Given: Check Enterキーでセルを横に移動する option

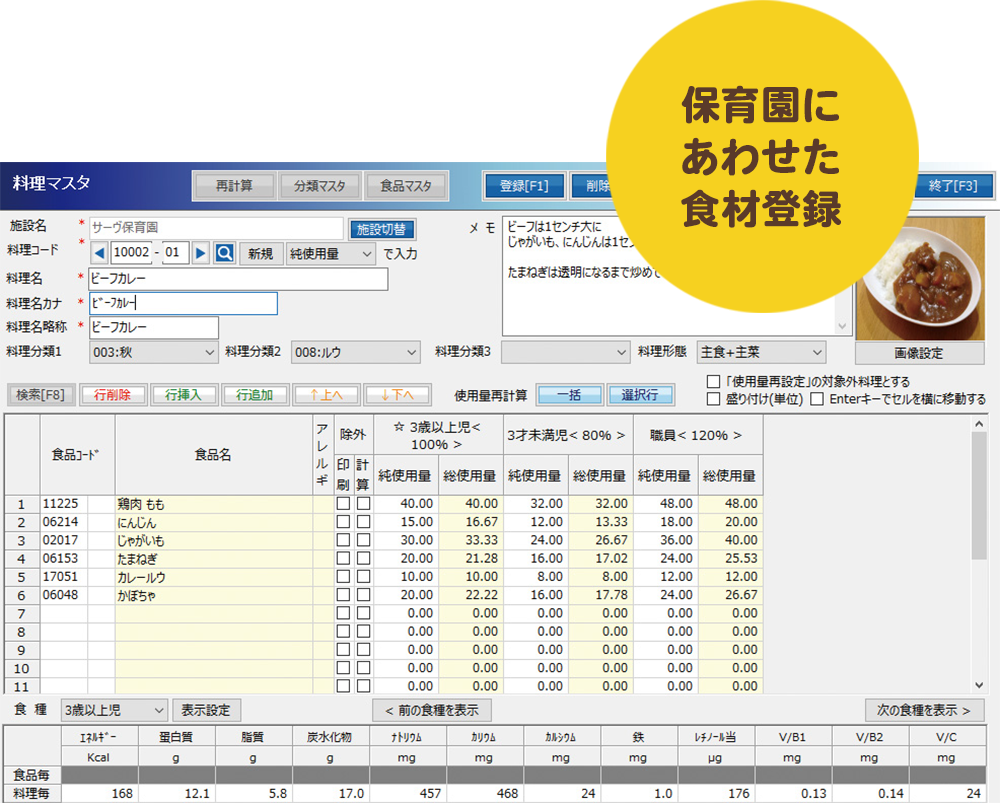Looking at the screenshot, I should coord(818,399).
